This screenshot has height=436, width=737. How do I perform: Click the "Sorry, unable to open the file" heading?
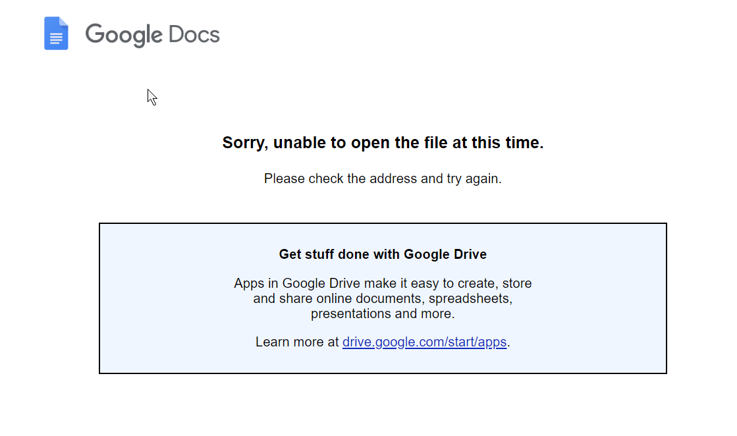(383, 143)
